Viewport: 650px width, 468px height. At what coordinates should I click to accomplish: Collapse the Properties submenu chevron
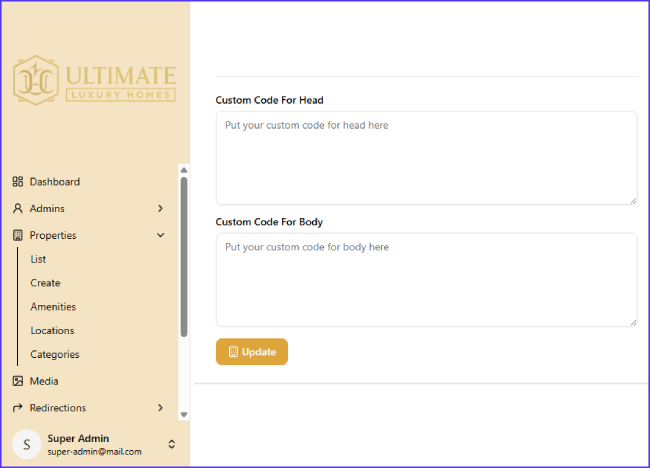point(160,235)
